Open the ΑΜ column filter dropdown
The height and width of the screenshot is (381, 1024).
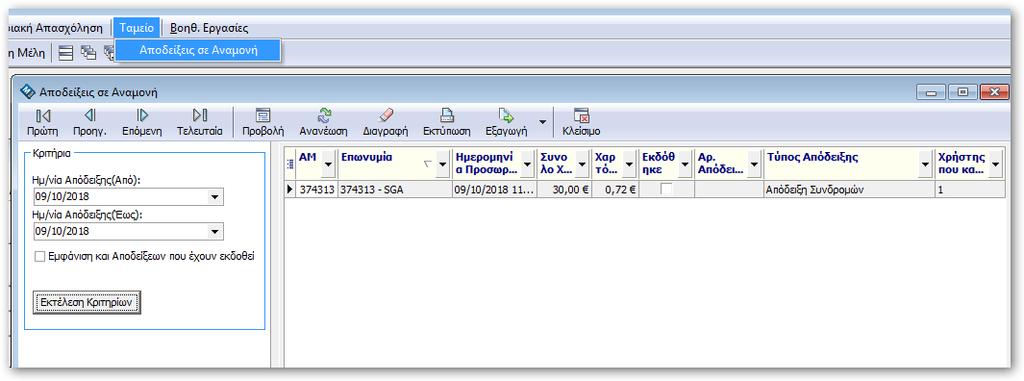pyautogui.click(x=328, y=165)
